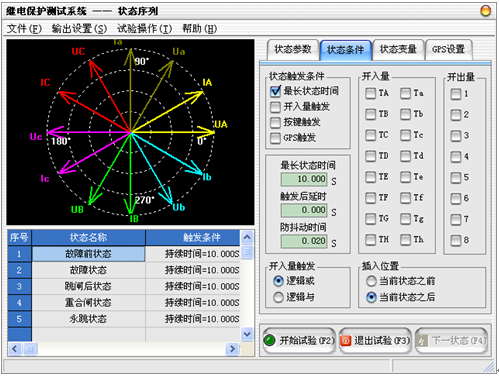Viewport: 499px width, 376px height.
Task: Select the 逻辑与 radio button
Action: [278, 297]
